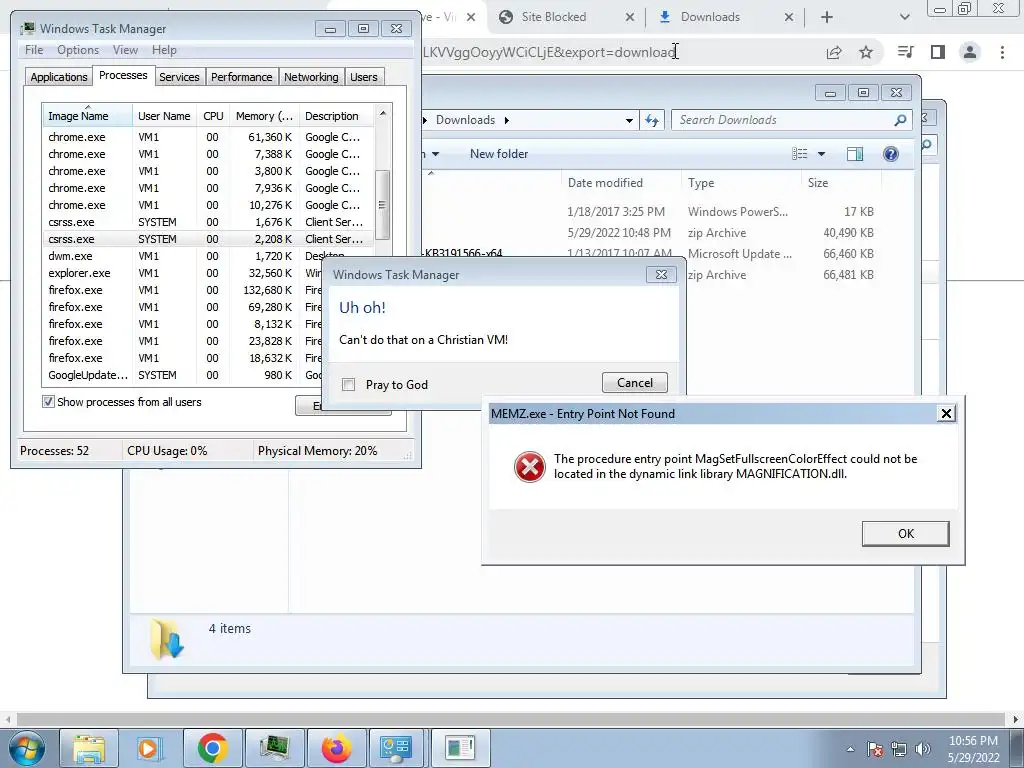Select the Windows PowerShell script file row

point(653,212)
